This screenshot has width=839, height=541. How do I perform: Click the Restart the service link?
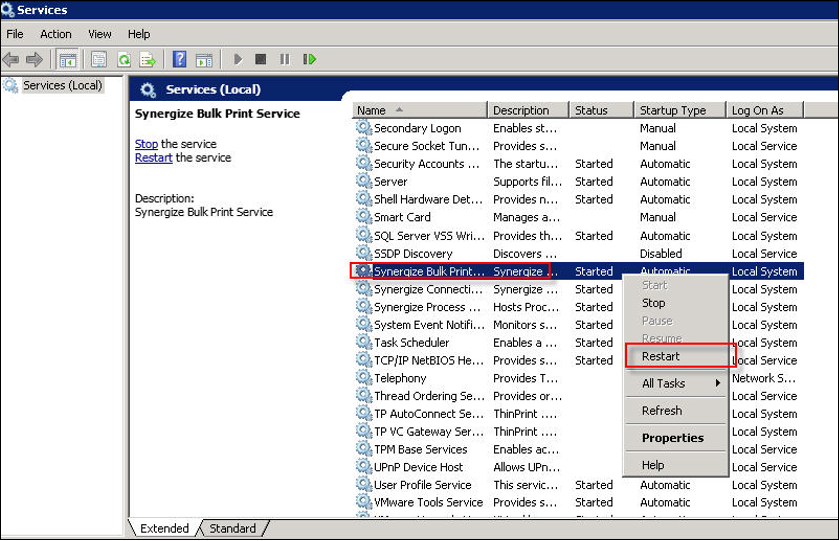pos(153,158)
